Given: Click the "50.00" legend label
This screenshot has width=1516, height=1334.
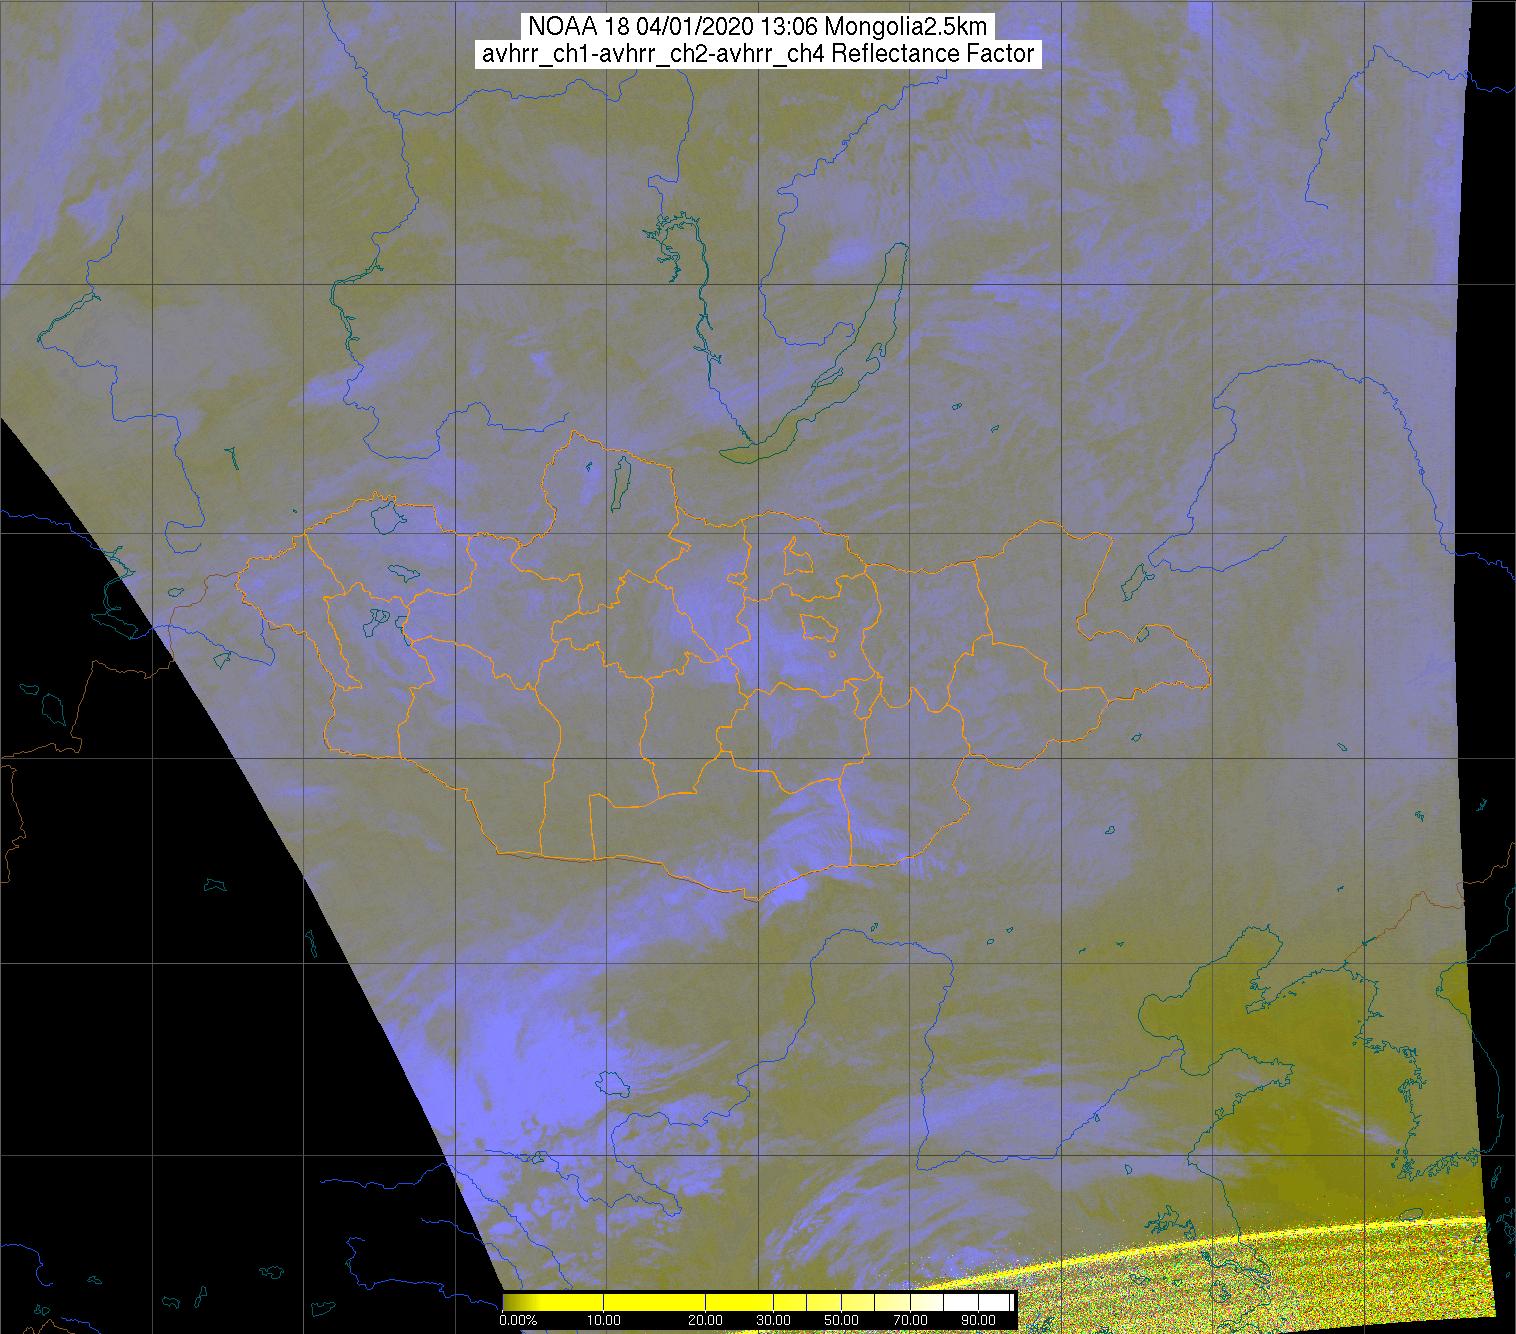Looking at the screenshot, I should coord(841,1320).
